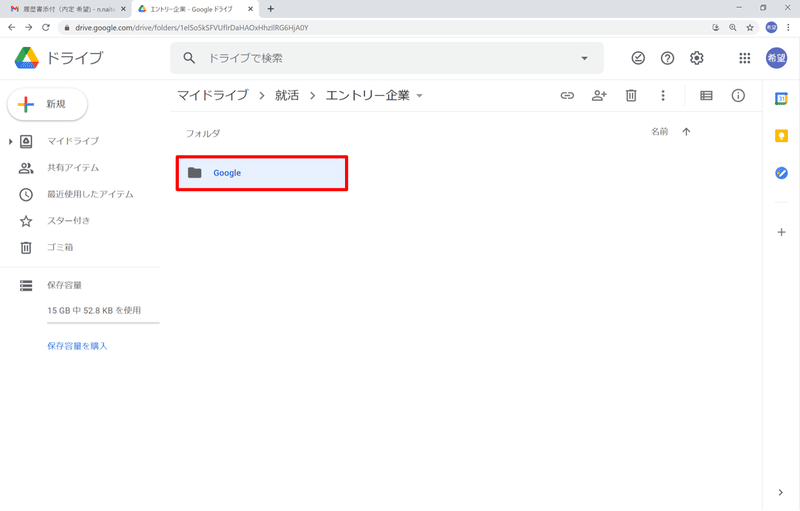Open the Settings gear icon
800x511 pixels.
pyautogui.click(x=697, y=58)
